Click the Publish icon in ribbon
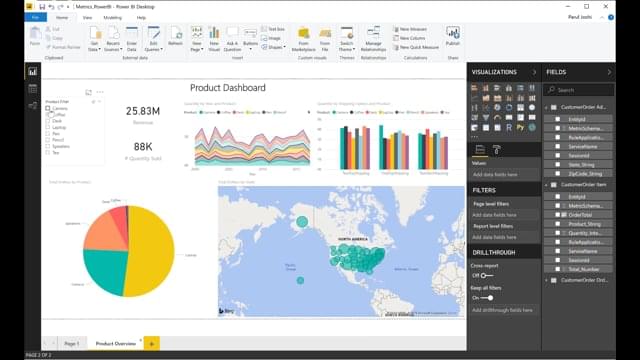This screenshot has height=360, width=640. [x=453, y=36]
